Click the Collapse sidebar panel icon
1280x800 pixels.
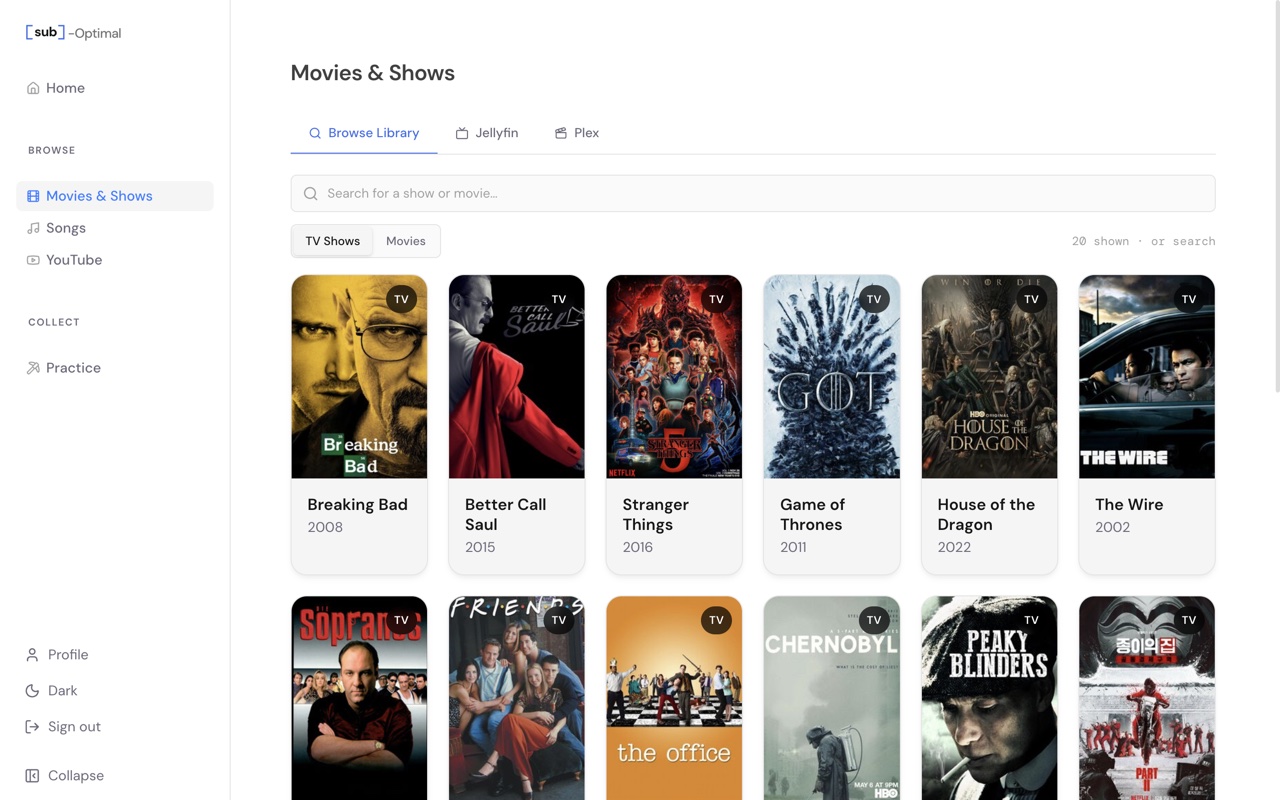click(32, 776)
